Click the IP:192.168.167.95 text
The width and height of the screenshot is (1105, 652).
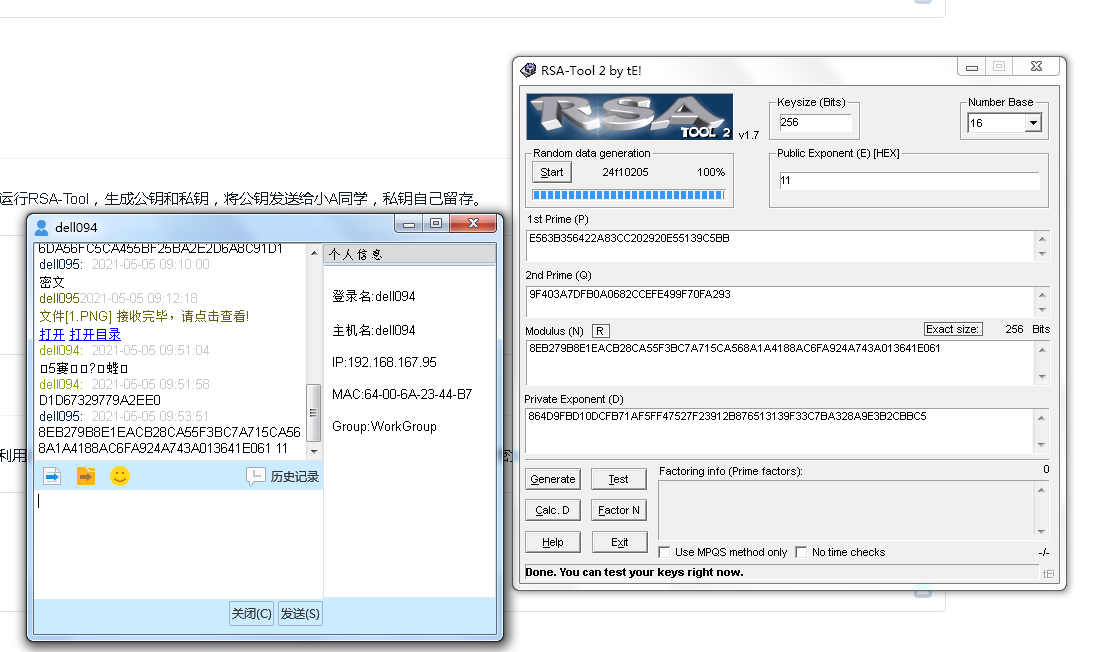tap(384, 362)
